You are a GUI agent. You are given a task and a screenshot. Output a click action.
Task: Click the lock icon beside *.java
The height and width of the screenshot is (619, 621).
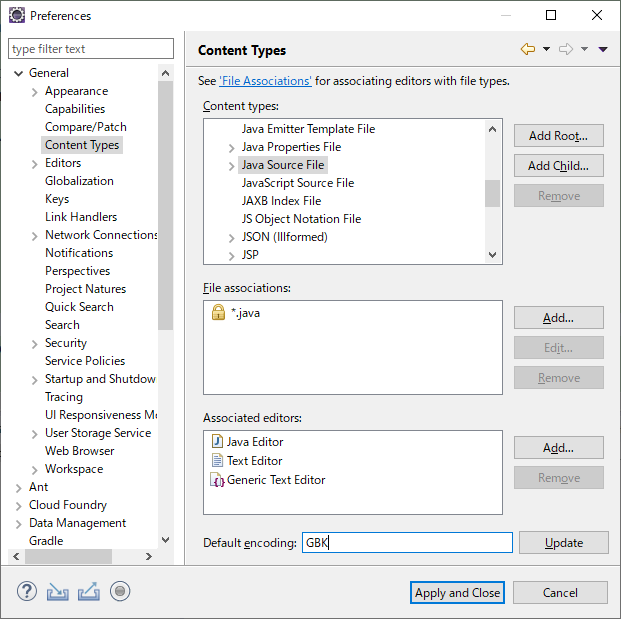tap(218, 313)
